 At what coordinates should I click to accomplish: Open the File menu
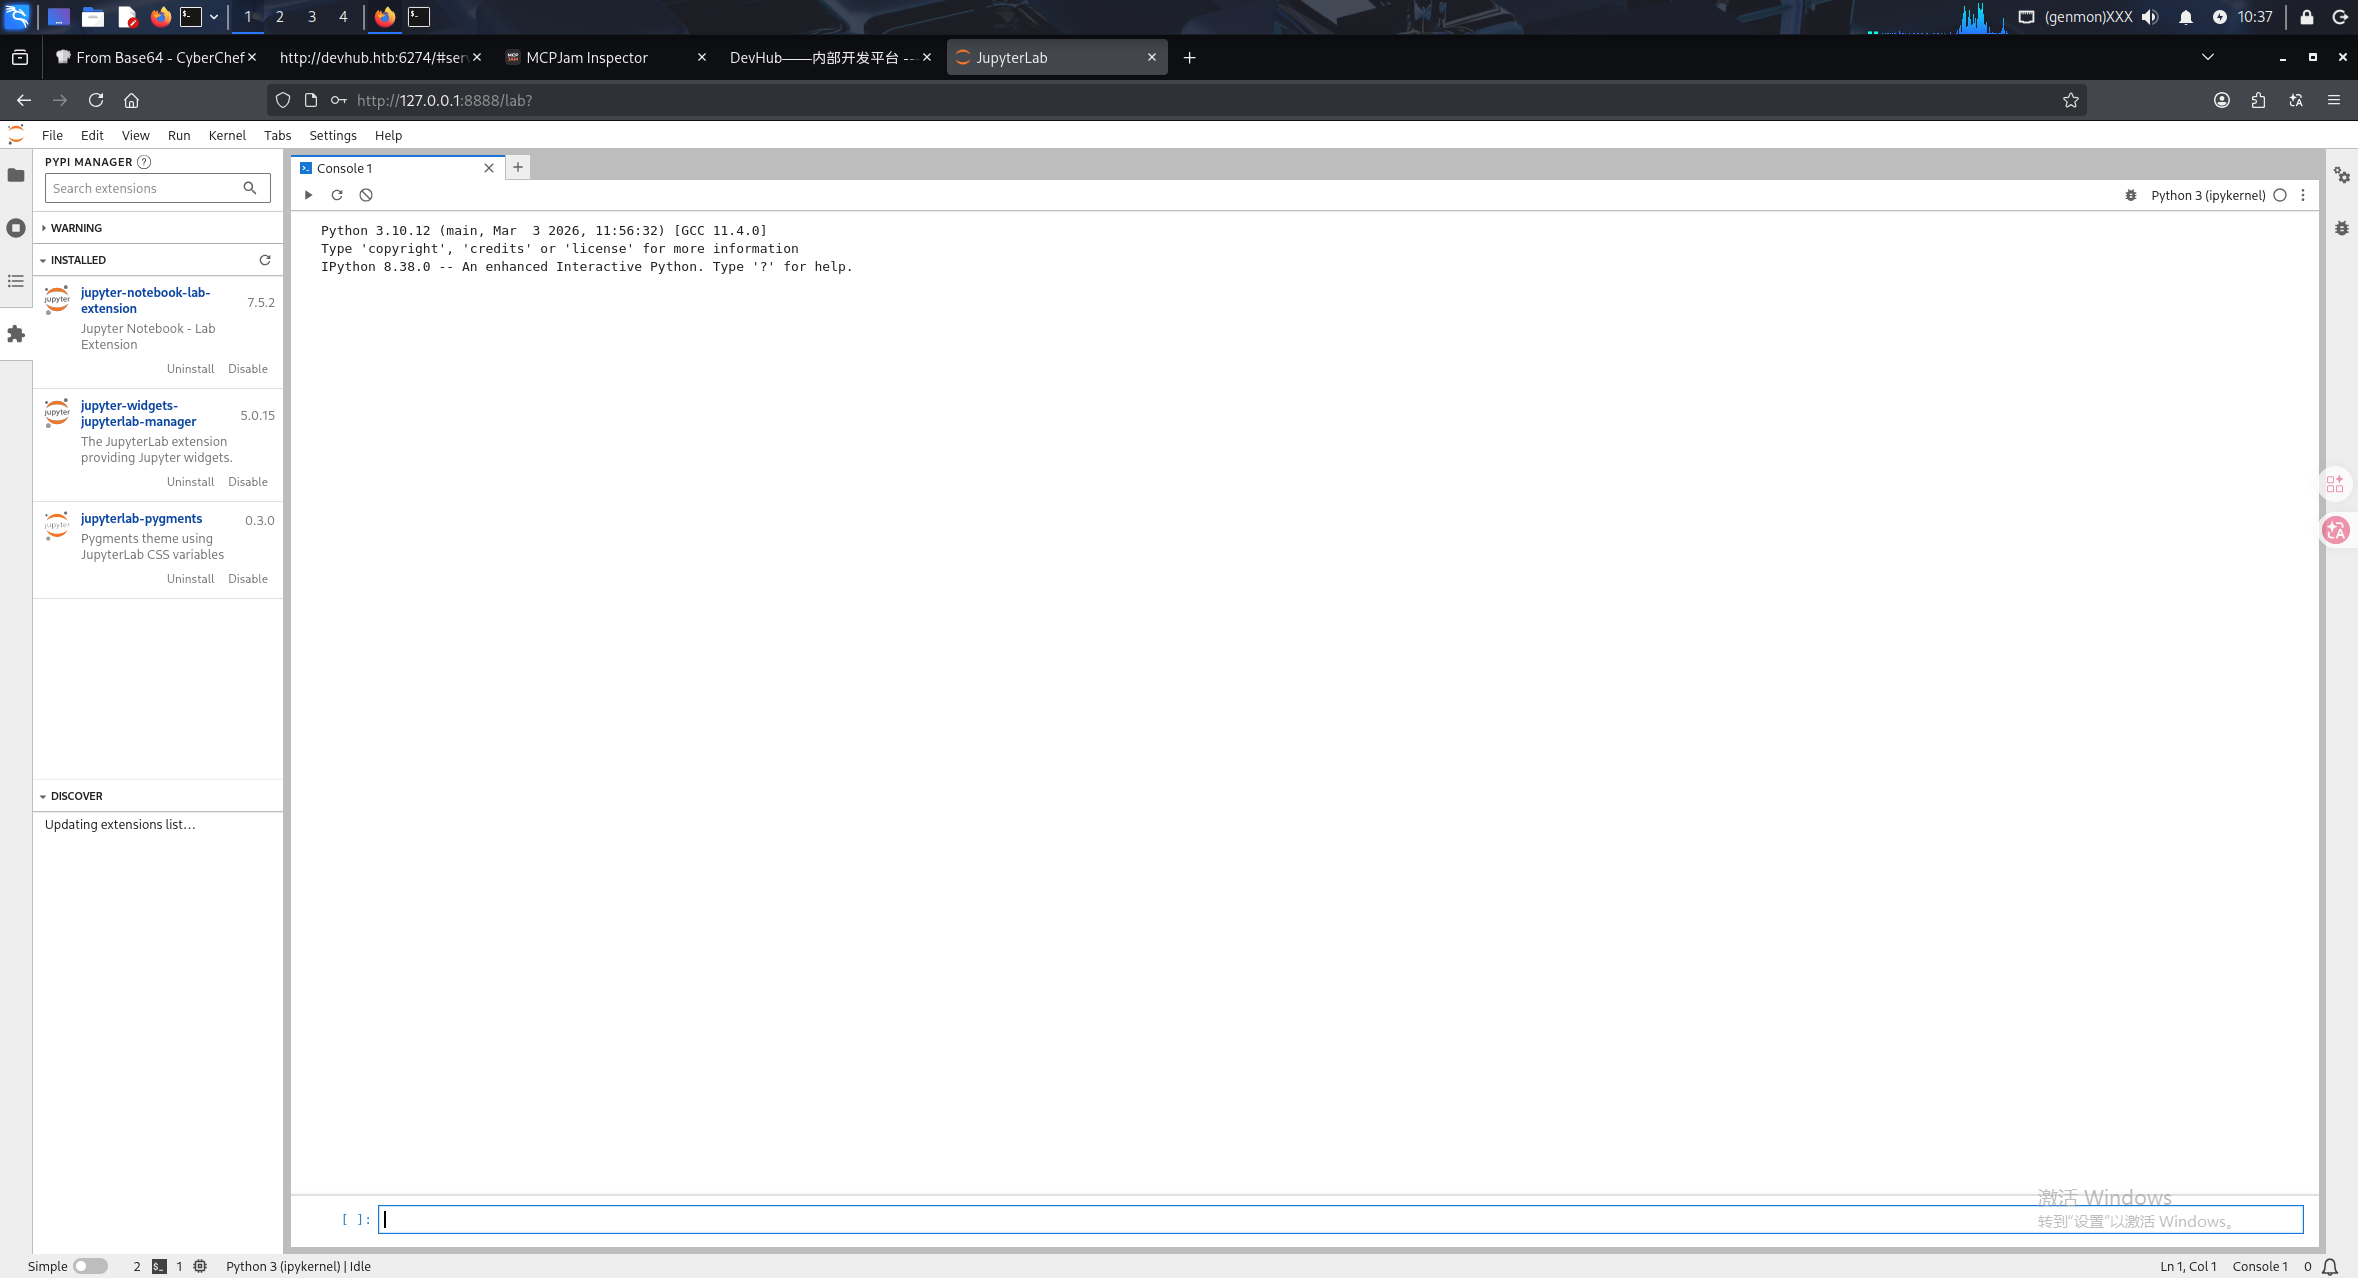pyautogui.click(x=52, y=135)
